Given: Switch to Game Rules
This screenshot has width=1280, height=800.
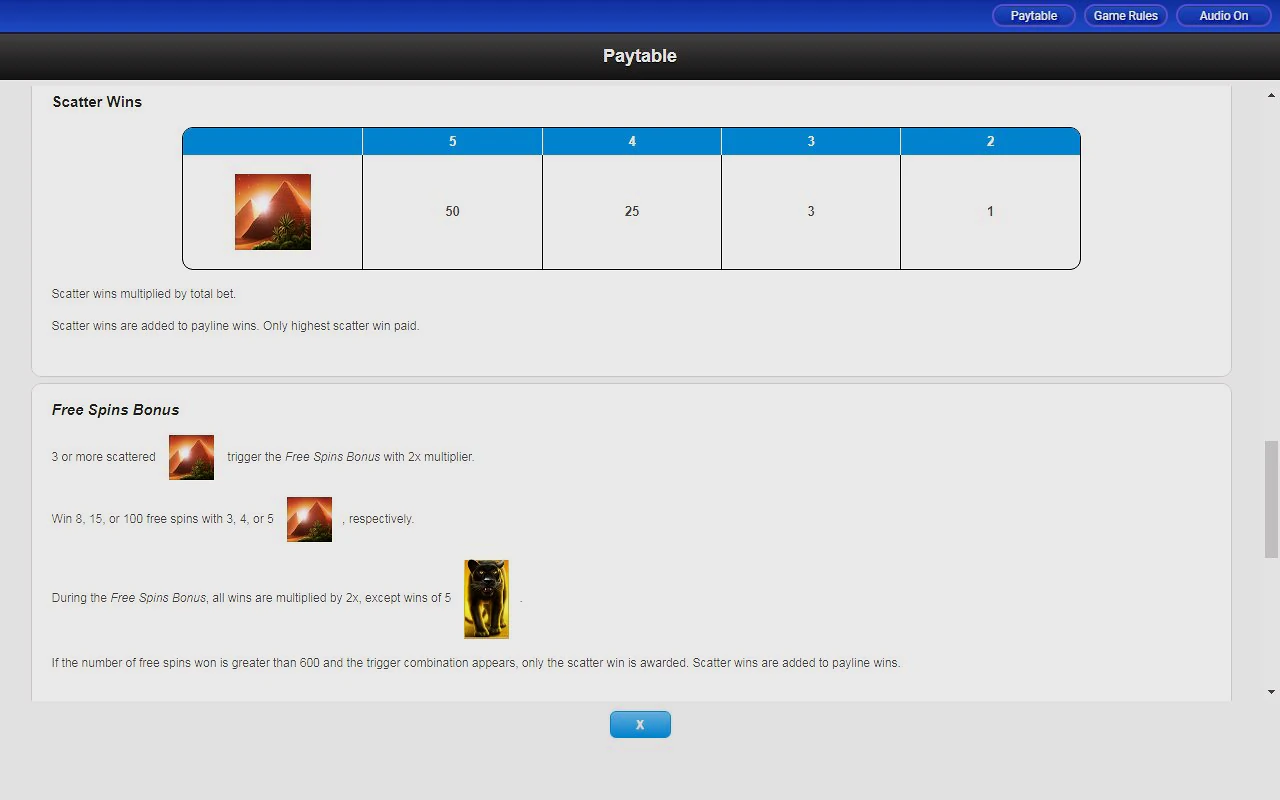Looking at the screenshot, I should (1125, 16).
